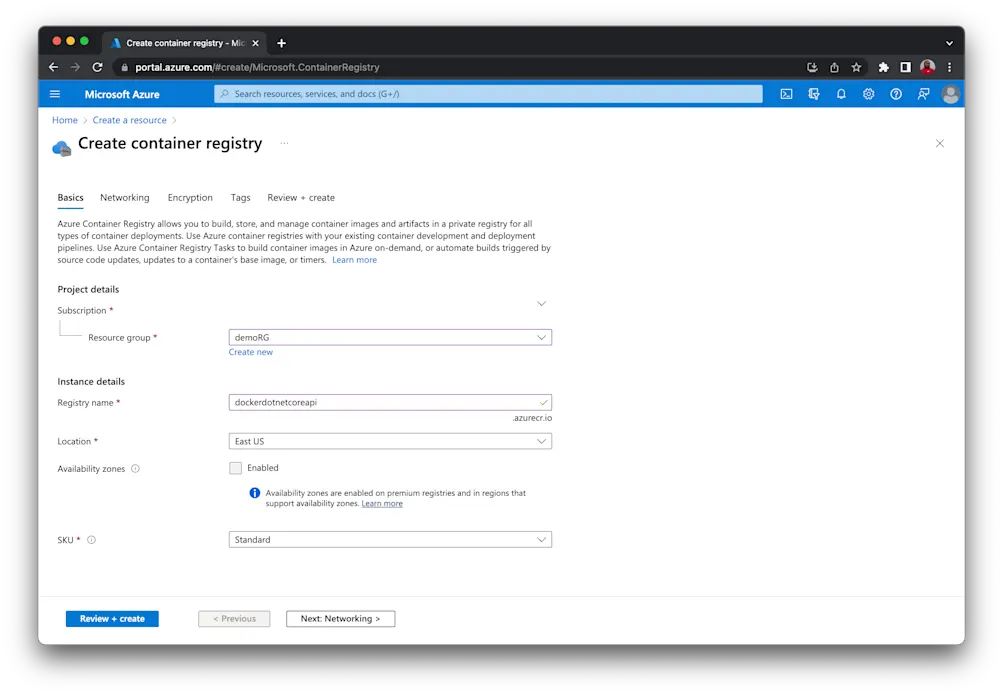Open the Azure account avatar
Screen dimensions: 1003x695
point(951,93)
